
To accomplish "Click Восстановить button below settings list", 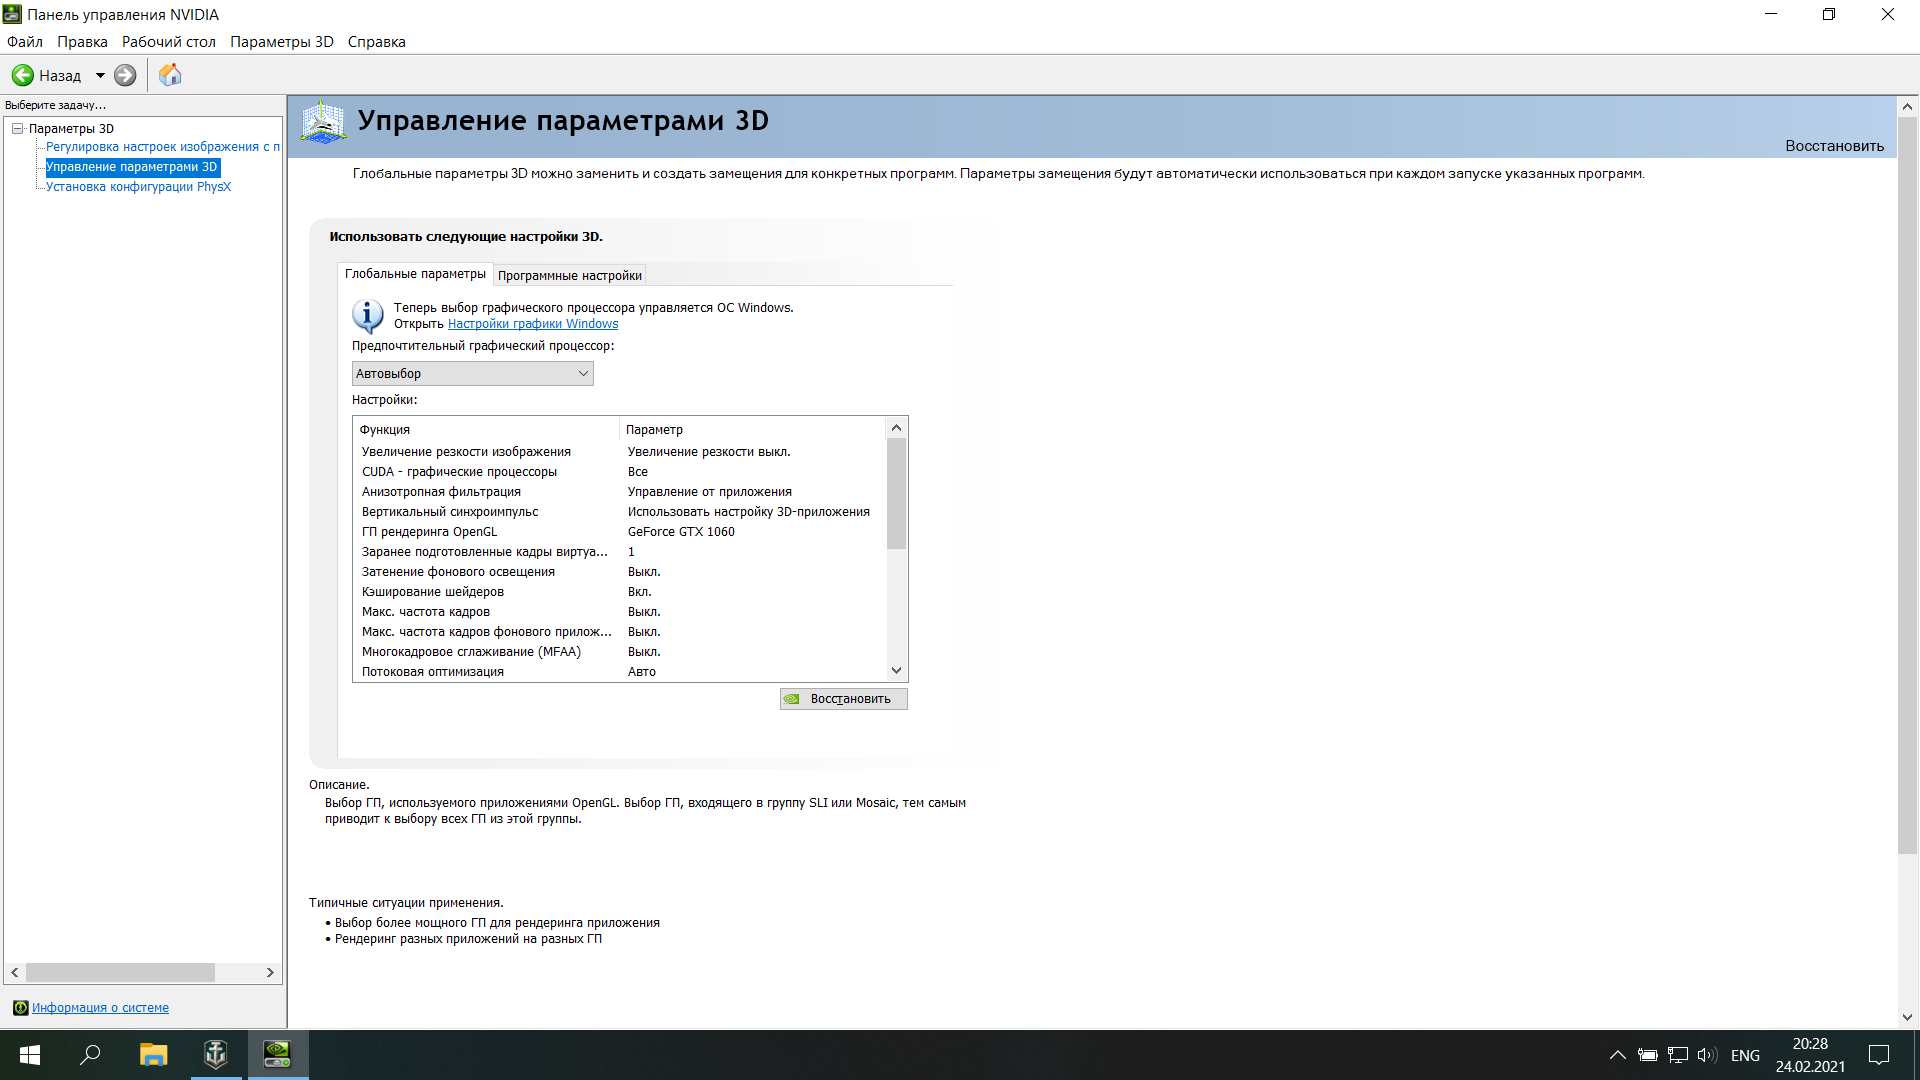I will click(x=844, y=699).
